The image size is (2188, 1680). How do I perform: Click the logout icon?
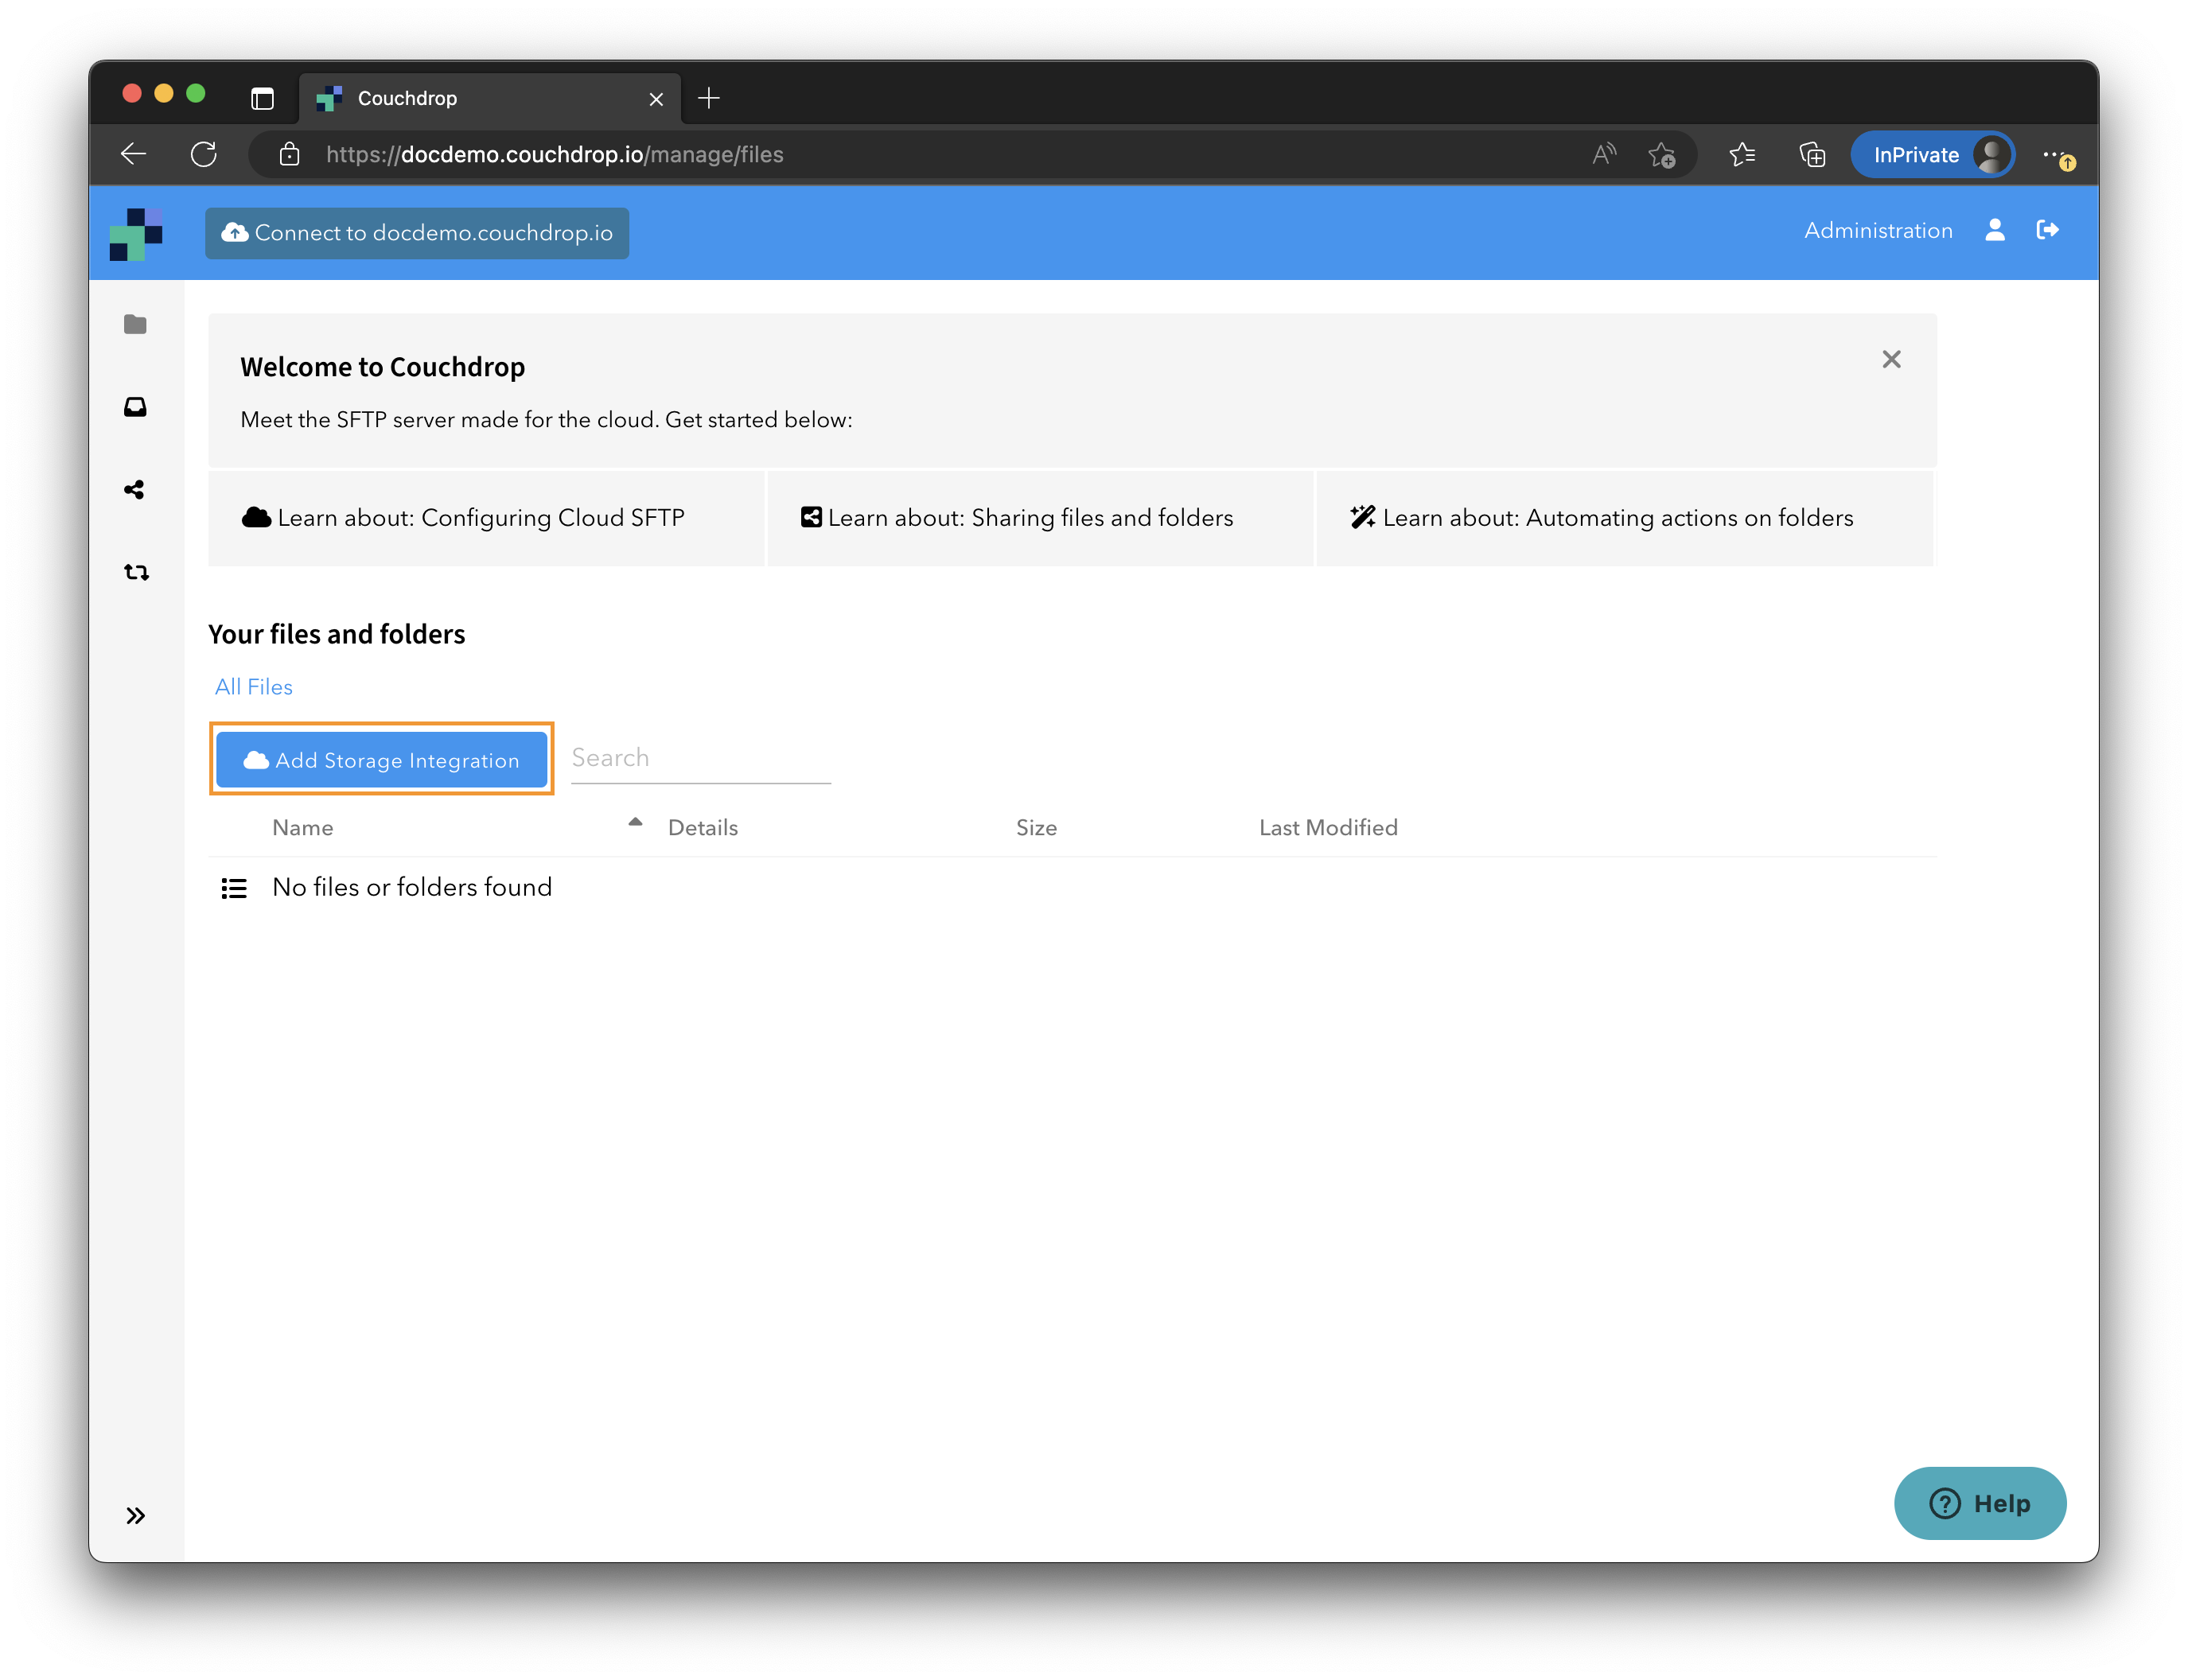pyautogui.click(x=2047, y=231)
